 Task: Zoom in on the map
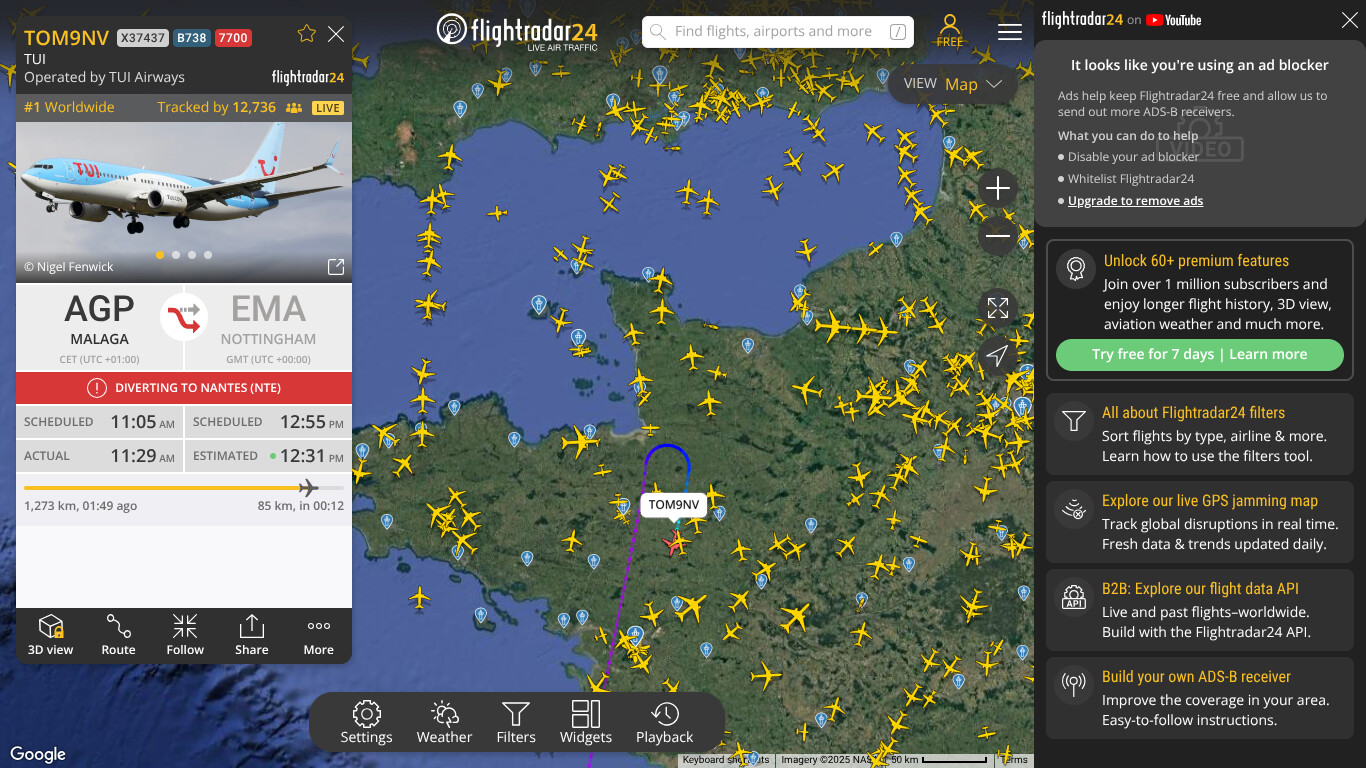(x=998, y=188)
